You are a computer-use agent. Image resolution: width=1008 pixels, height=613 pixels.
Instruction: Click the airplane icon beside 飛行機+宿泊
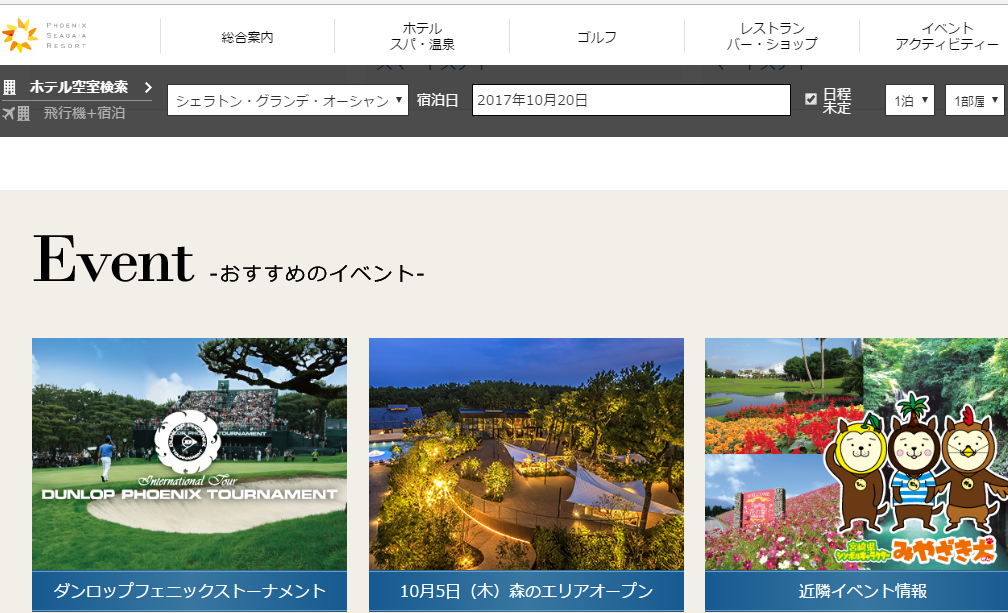point(8,114)
